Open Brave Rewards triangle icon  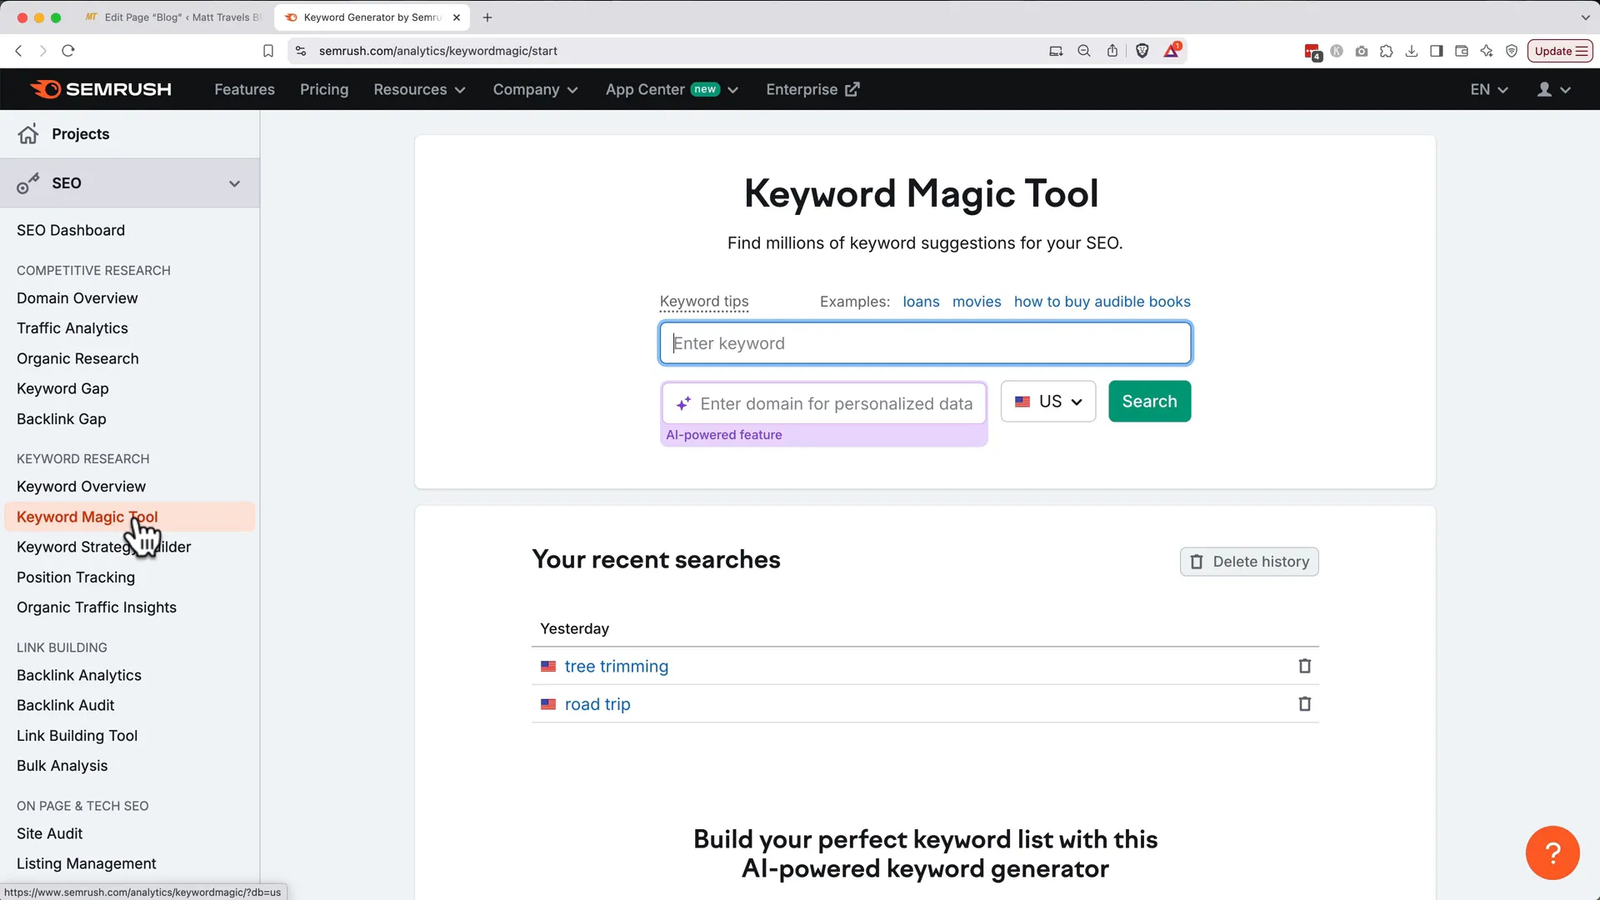click(1171, 50)
